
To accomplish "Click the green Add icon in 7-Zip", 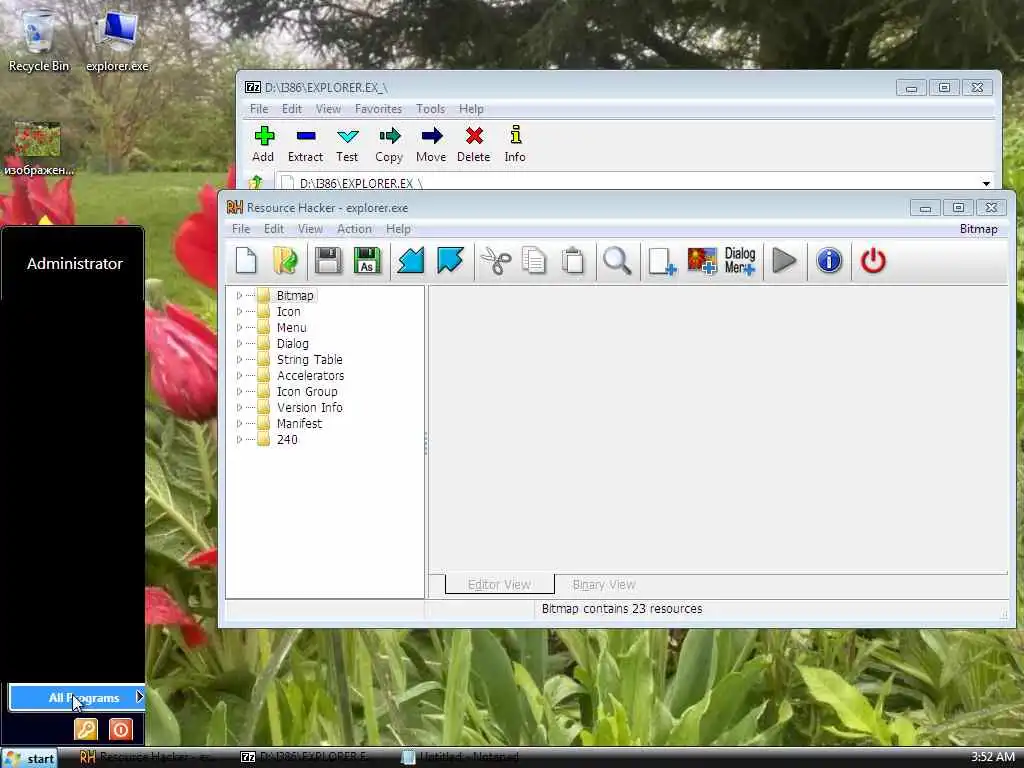I will click(263, 136).
